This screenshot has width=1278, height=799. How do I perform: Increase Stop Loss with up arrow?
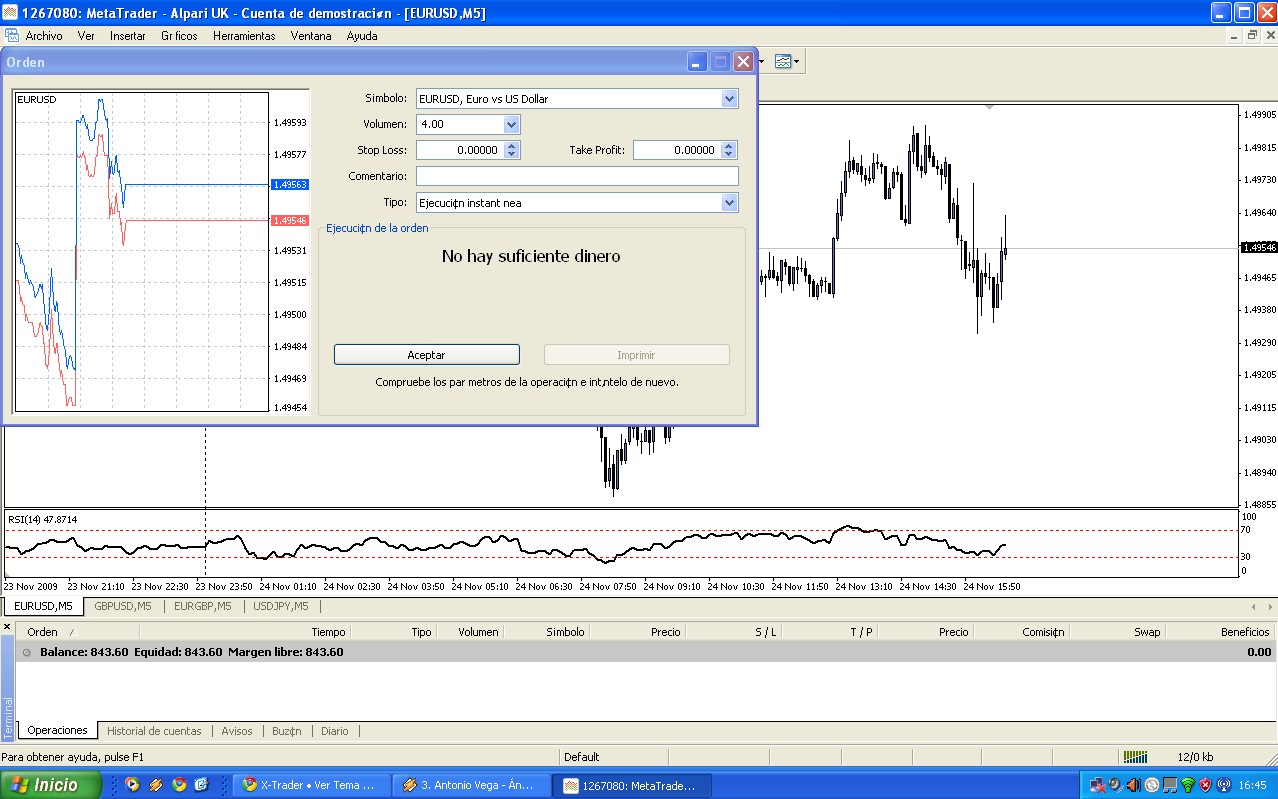point(512,146)
